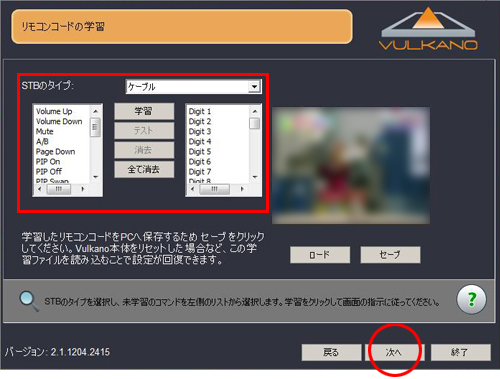Go back with the 戻る button
This screenshot has width=500, height=379.
click(331, 352)
